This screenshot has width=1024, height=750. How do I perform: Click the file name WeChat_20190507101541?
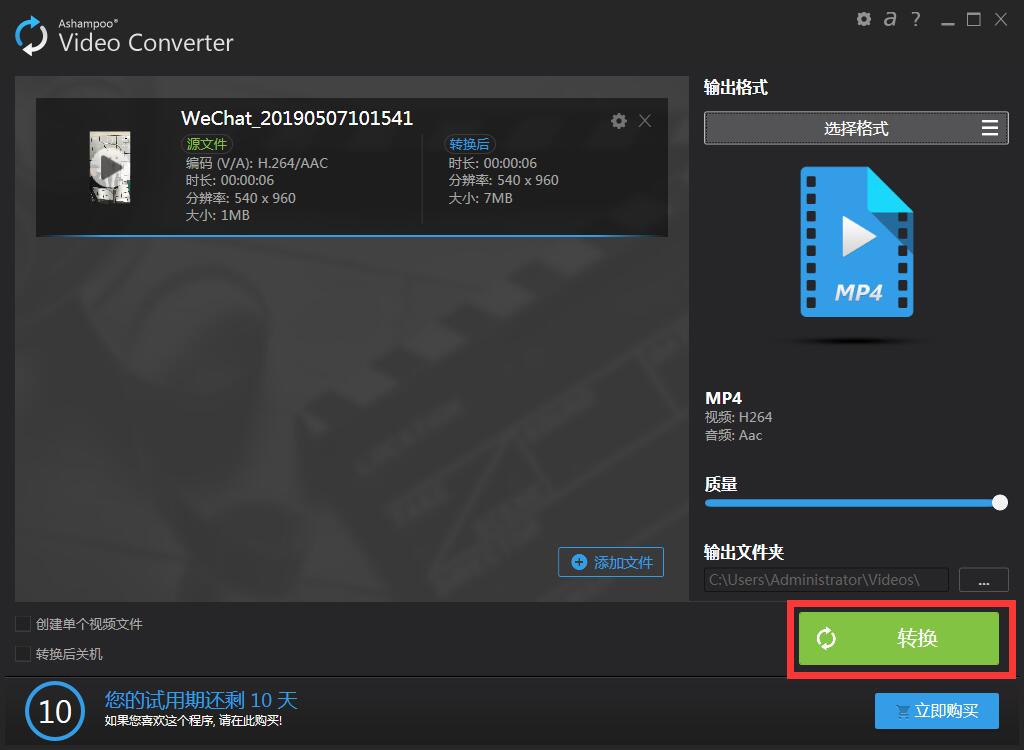pyautogui.click(x=297, y=118)
